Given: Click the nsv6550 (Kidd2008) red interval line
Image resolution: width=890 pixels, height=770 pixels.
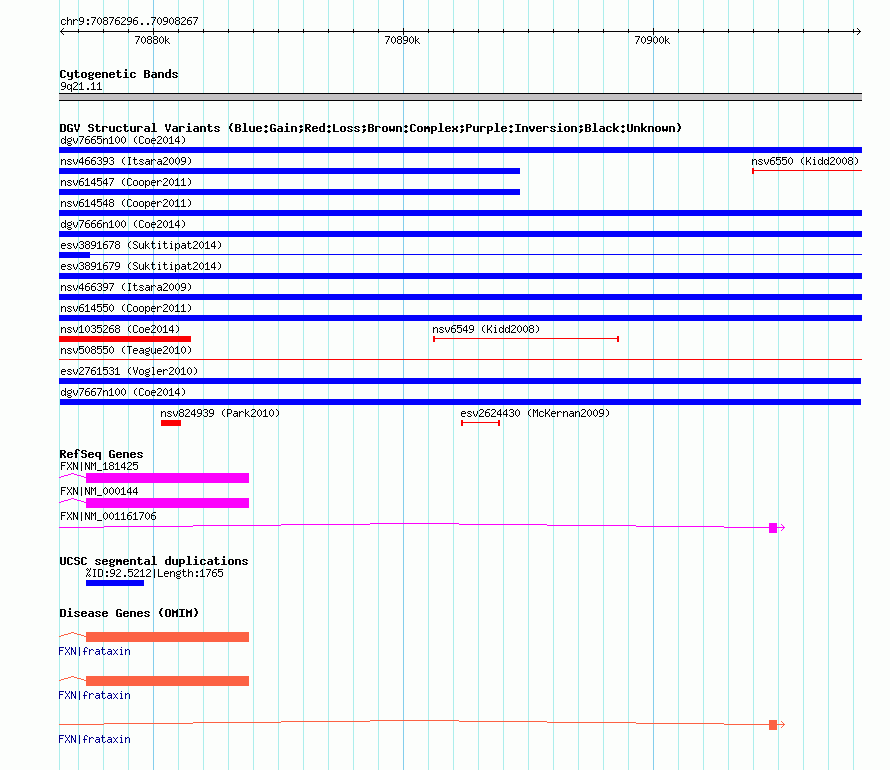Looking at the screenshot, I should 807,171.
